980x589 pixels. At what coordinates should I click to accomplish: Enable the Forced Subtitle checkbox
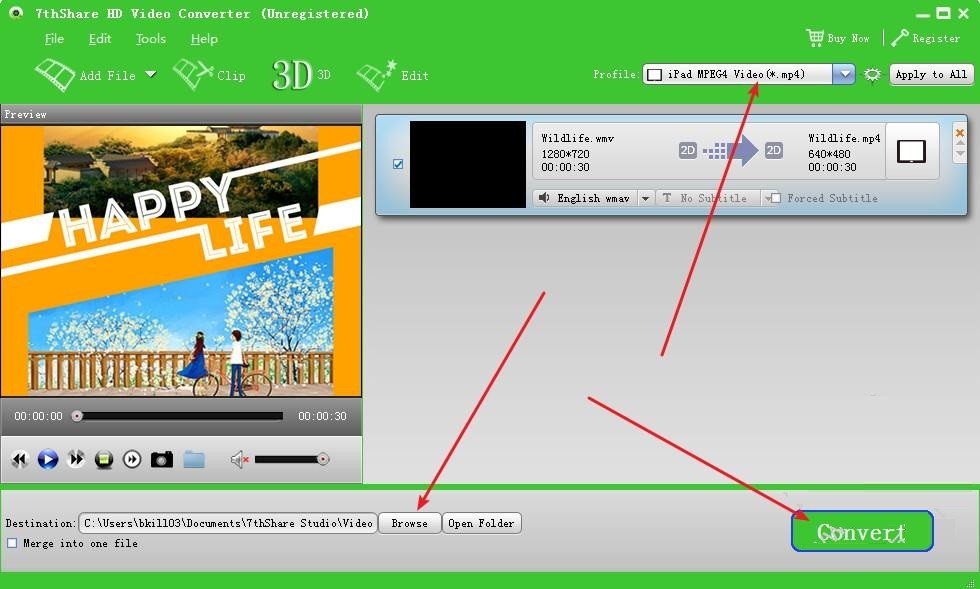click(x=776, y=198)
